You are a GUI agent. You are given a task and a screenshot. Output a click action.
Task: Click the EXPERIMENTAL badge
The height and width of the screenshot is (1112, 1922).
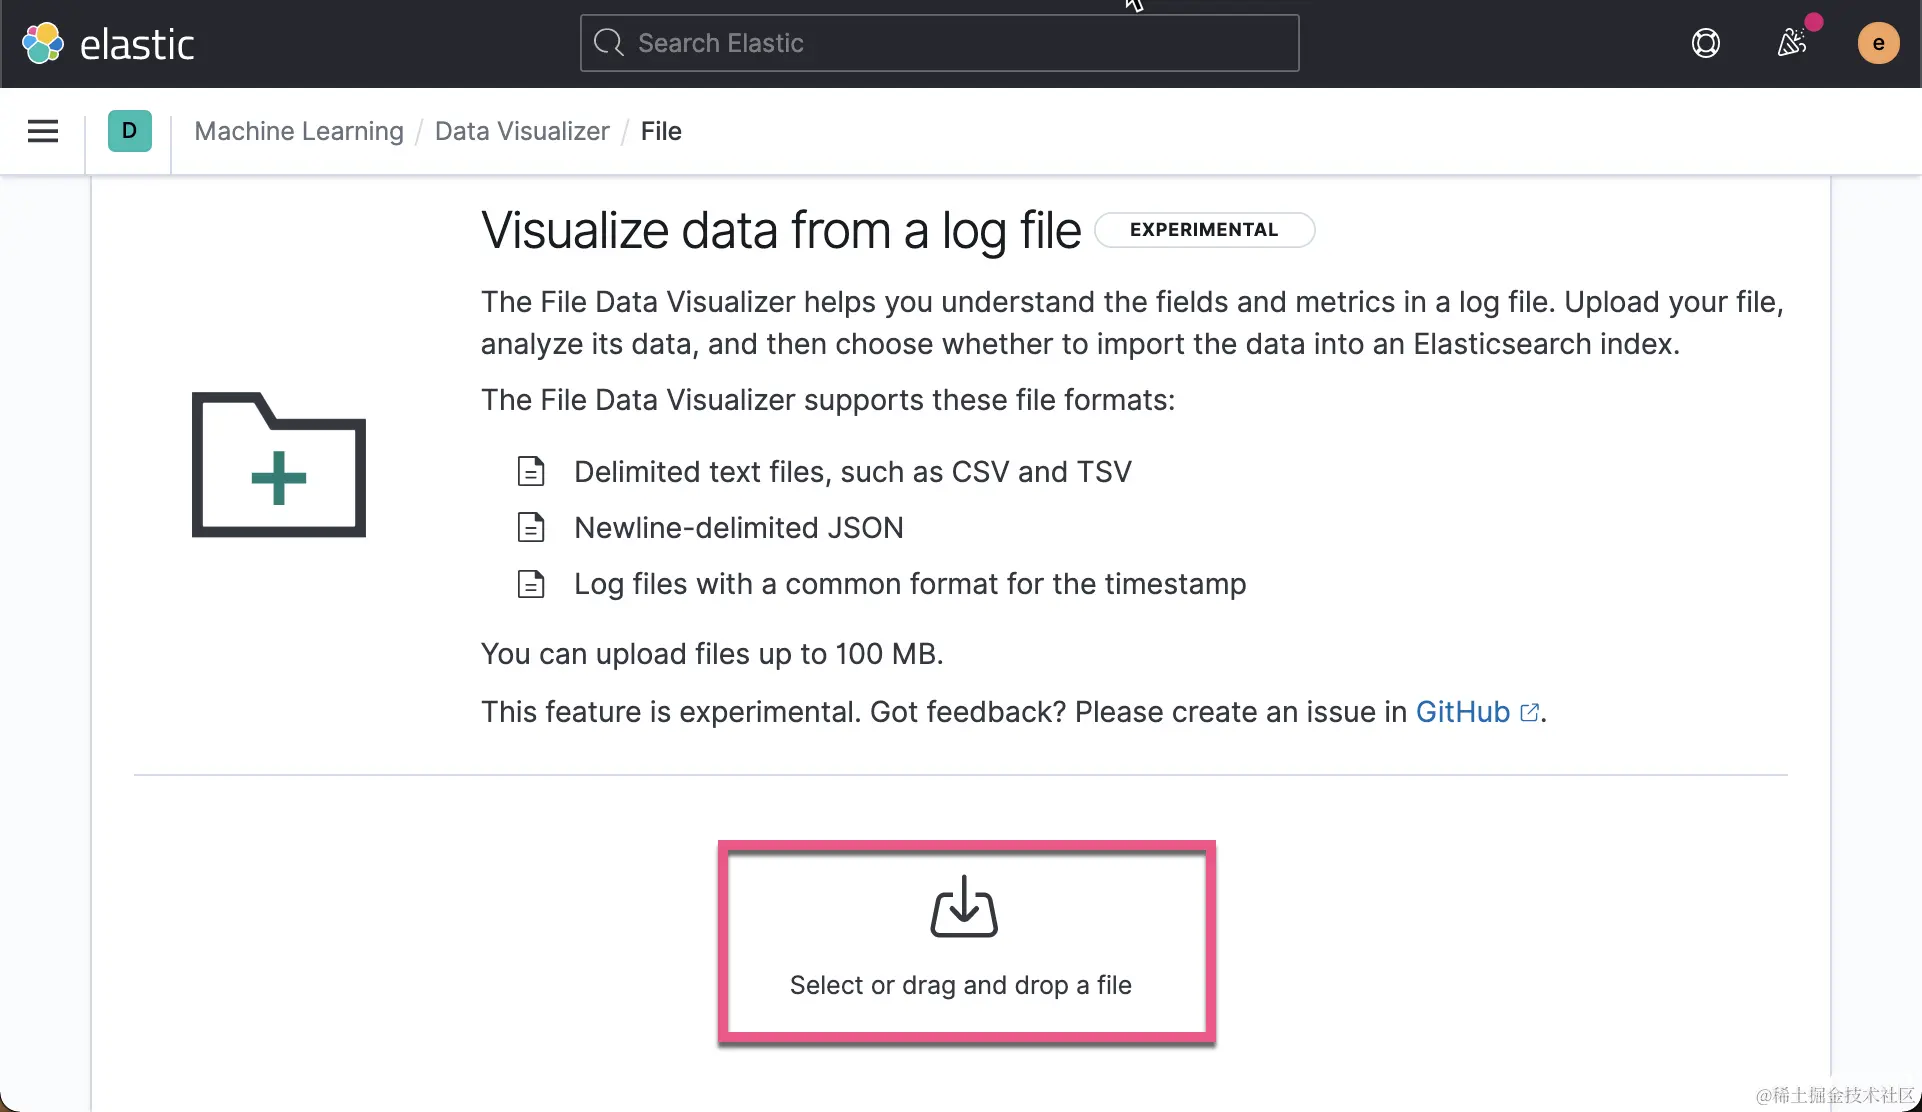tap(1204, 230)
